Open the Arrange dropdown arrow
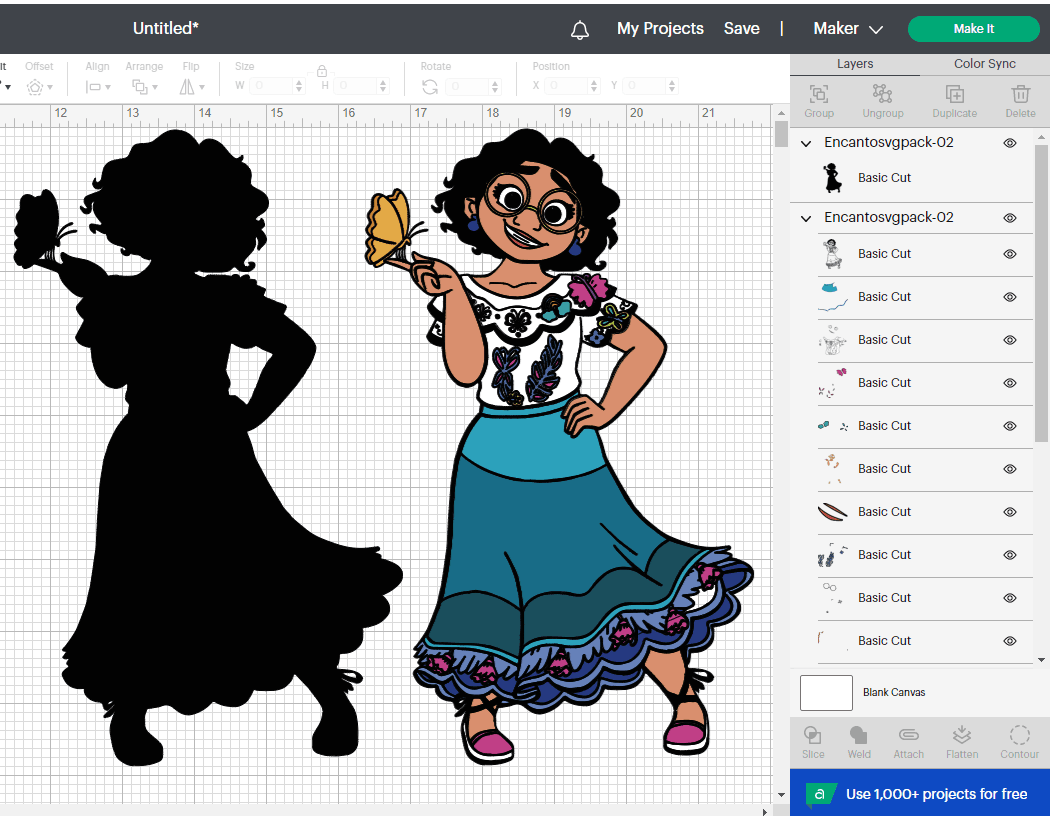Image resolution: width=1050 pixels, height=816 pixels. [x=155, y=88]
